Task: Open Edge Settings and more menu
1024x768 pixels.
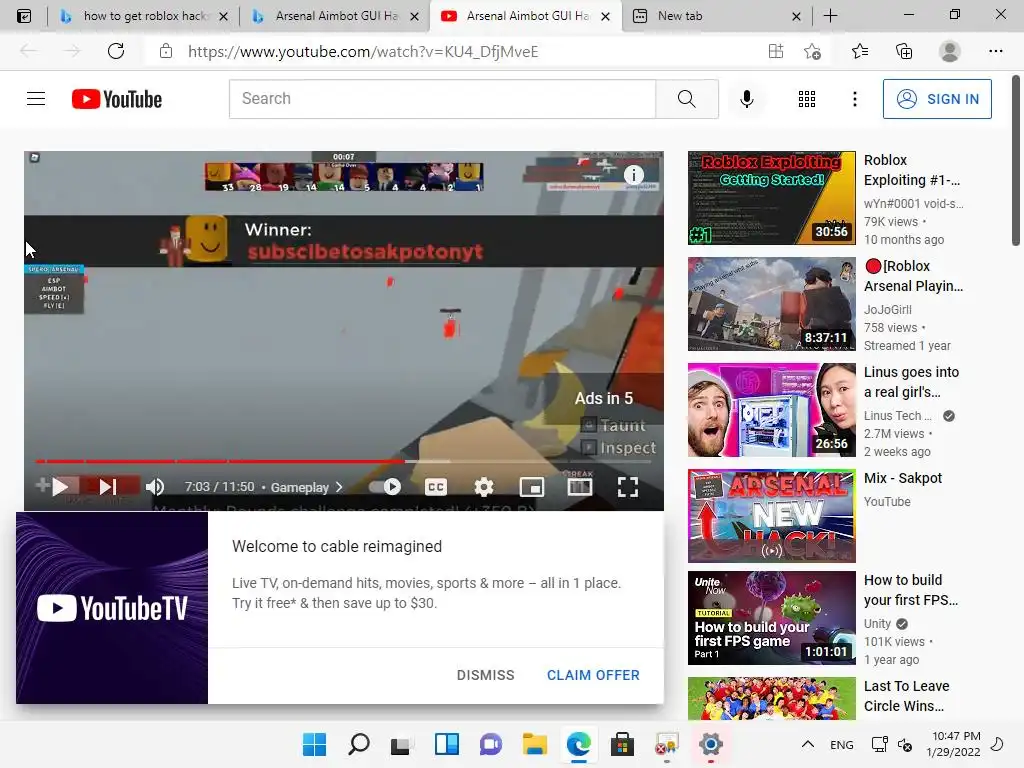Action: pos(995,51)
